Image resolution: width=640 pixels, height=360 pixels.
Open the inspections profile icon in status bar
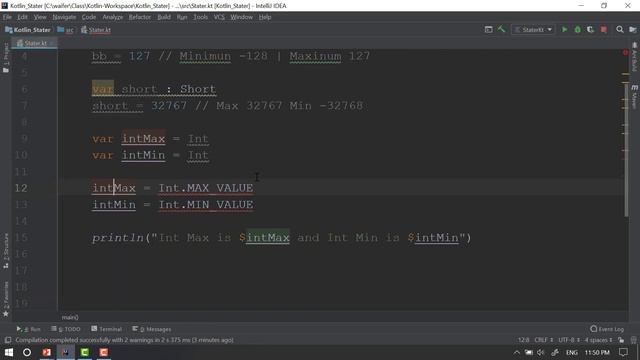(633, 340)
